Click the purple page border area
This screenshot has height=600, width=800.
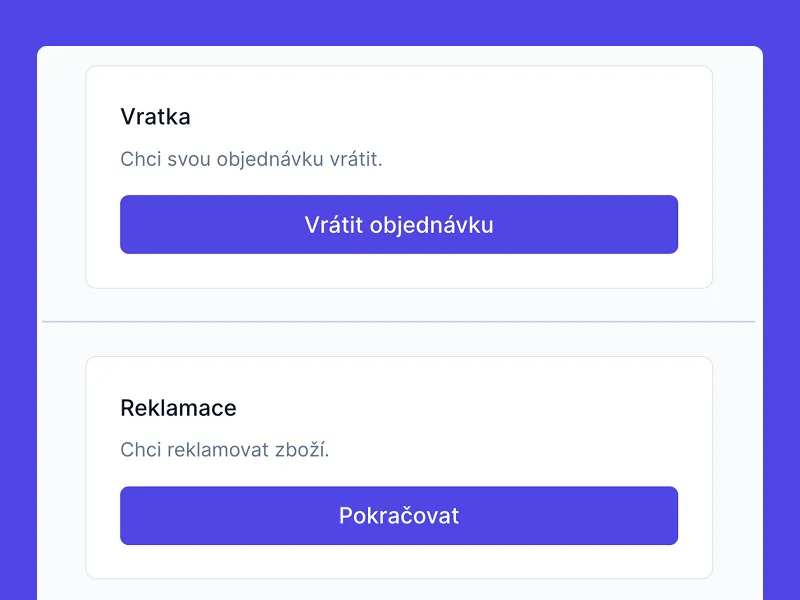coord(15,300)
